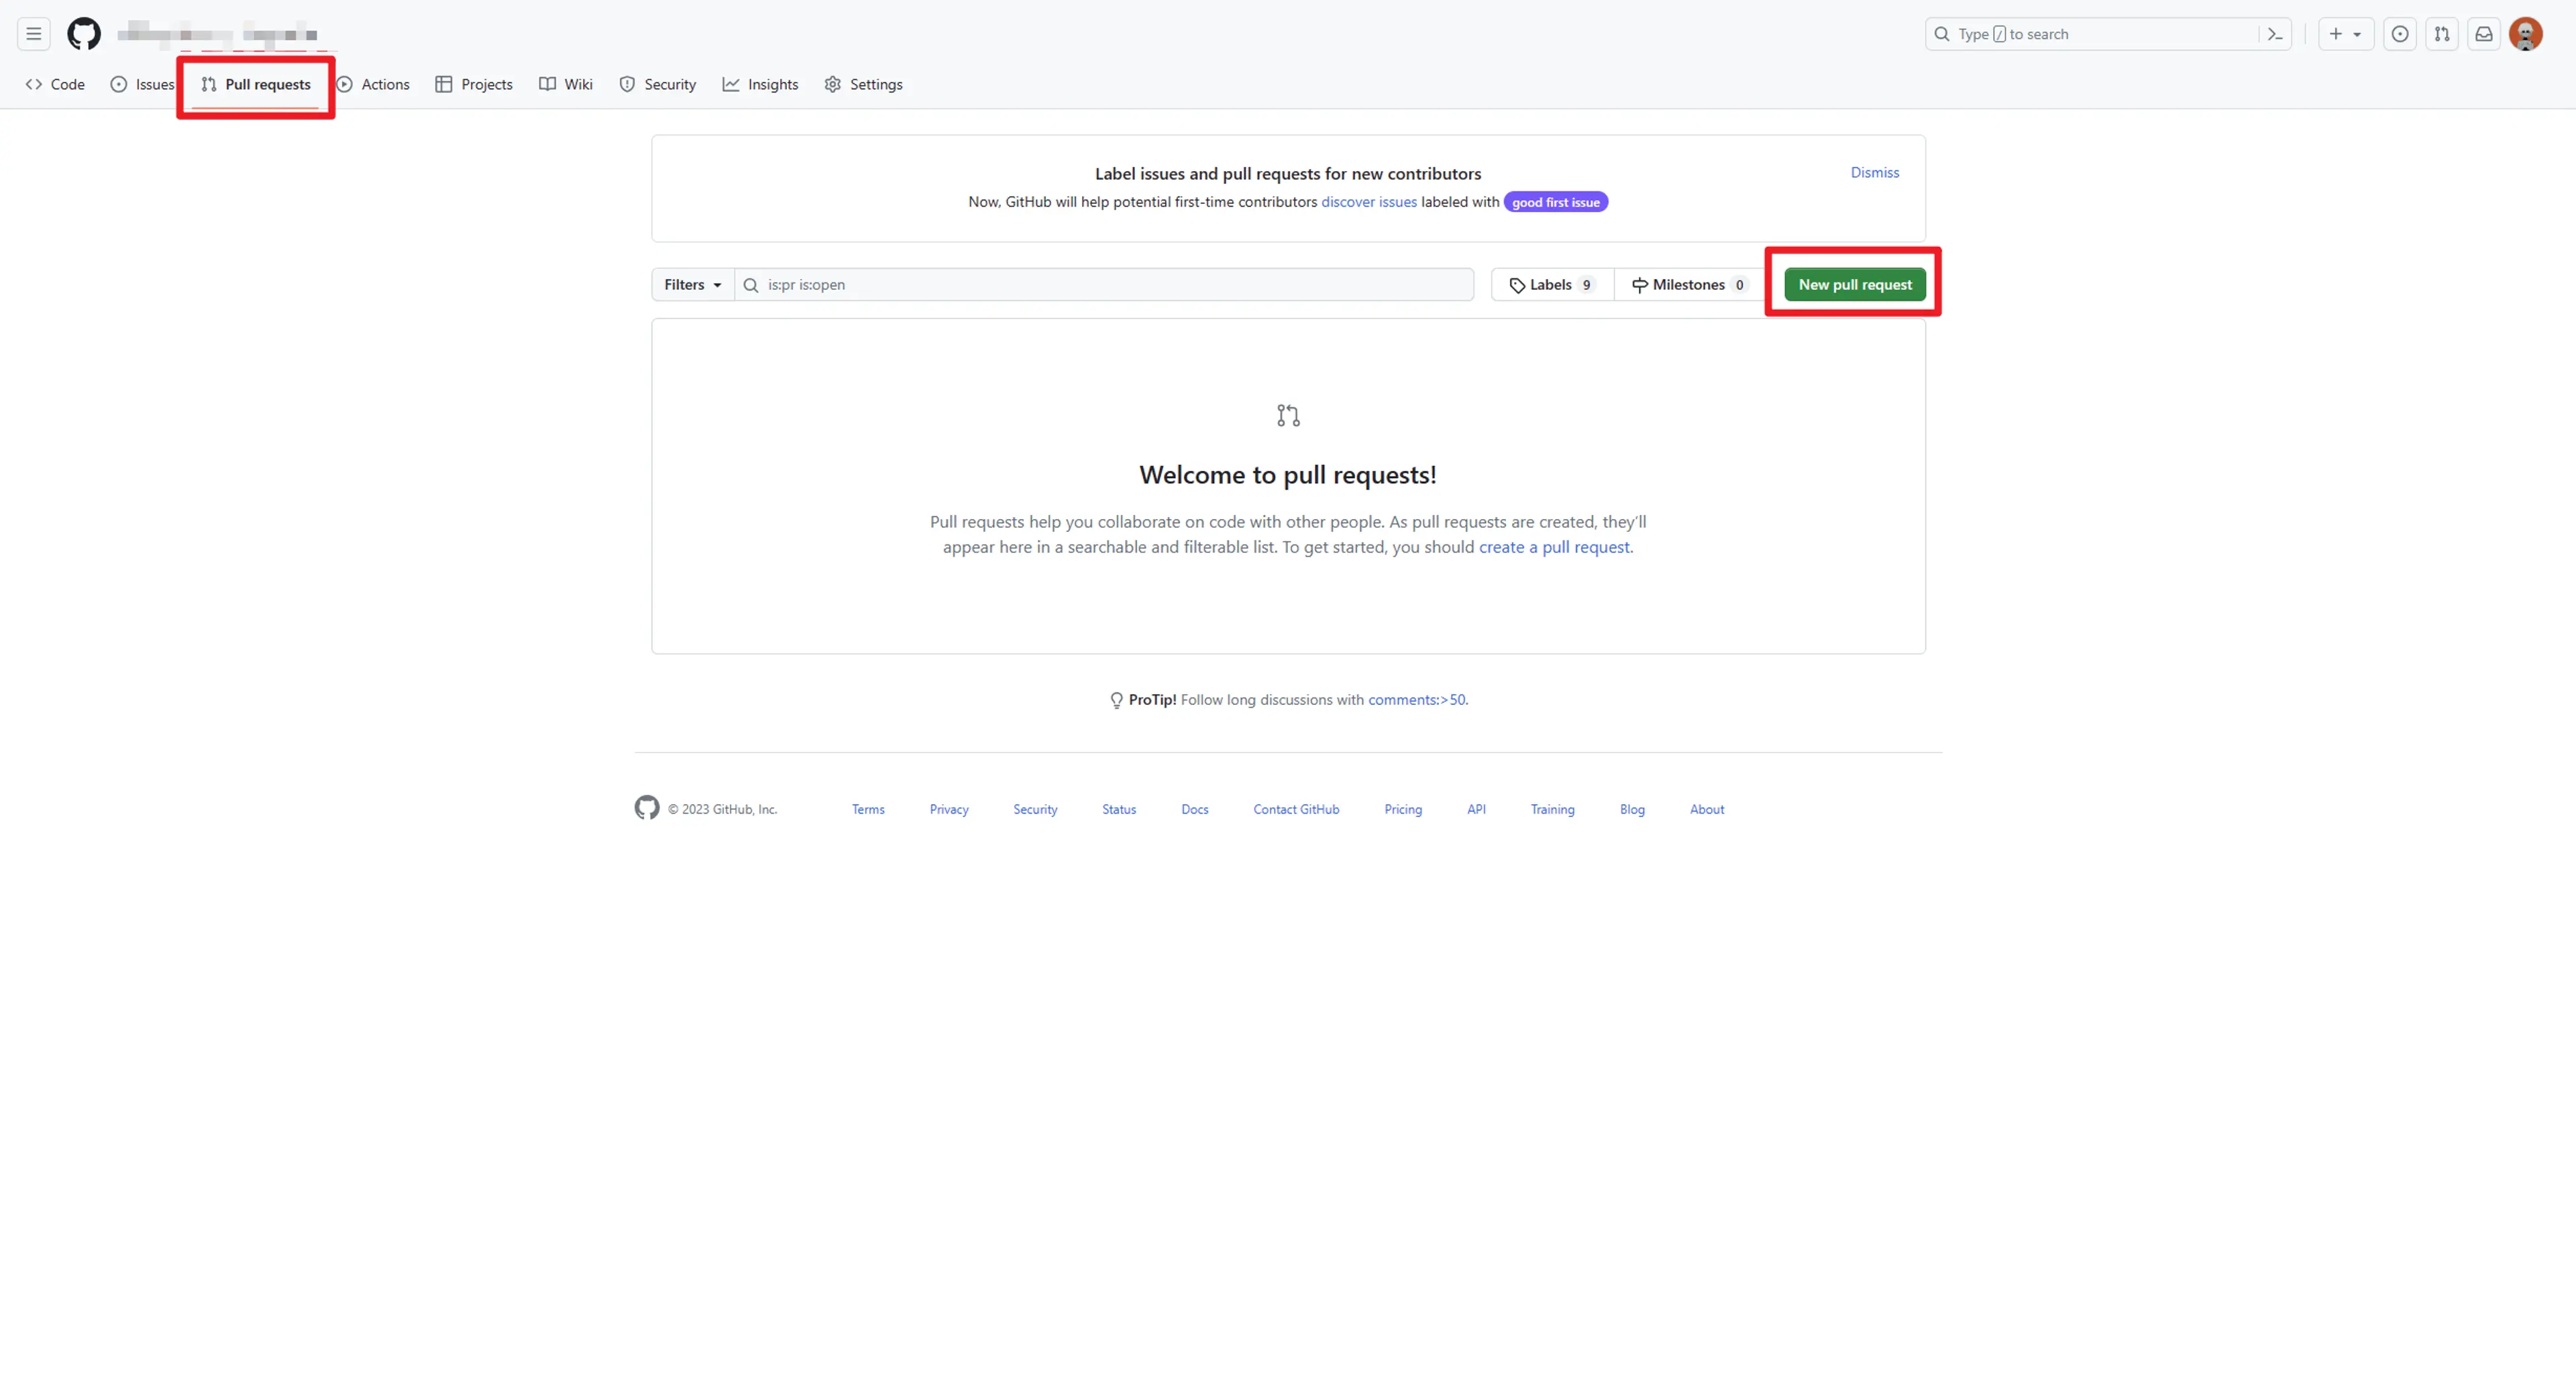This screenshot has width=2576, height=1385.
Task: Dismiss the new contributors banner
Action: pyautogui.click(x=1874, y=172)
